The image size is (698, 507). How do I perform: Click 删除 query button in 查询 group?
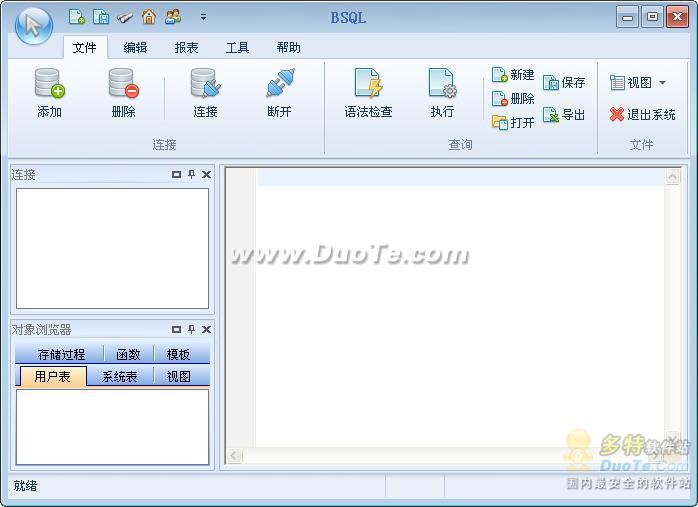point(513,98)
